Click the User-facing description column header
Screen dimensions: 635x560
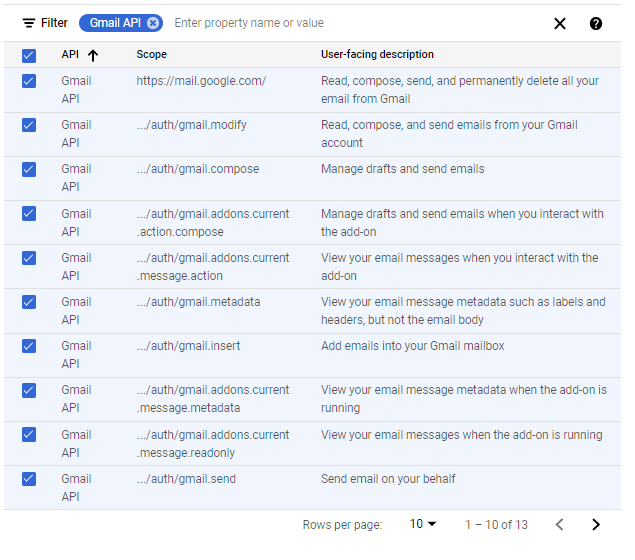click(377, 55)
